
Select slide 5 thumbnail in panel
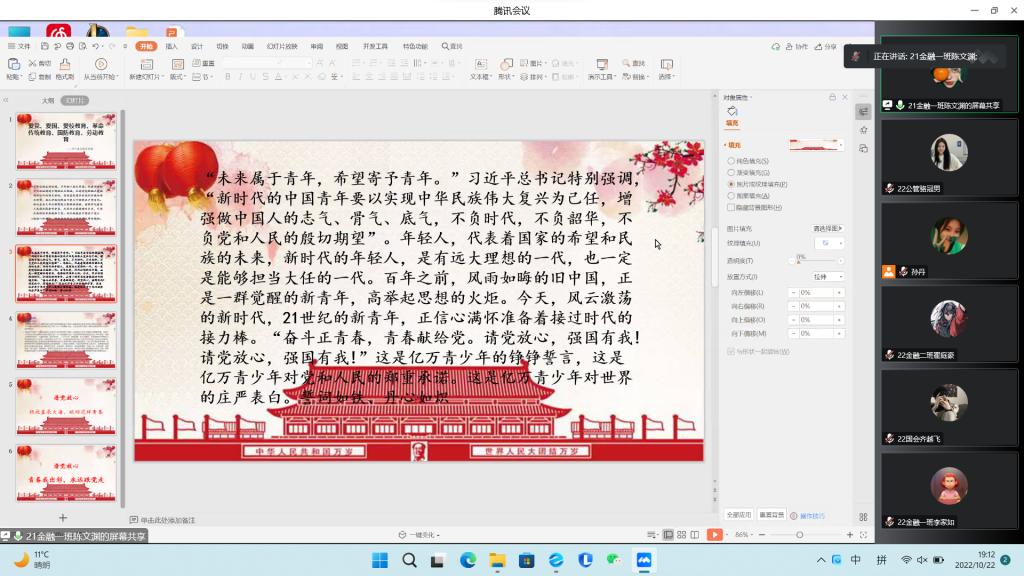[66, 407]
